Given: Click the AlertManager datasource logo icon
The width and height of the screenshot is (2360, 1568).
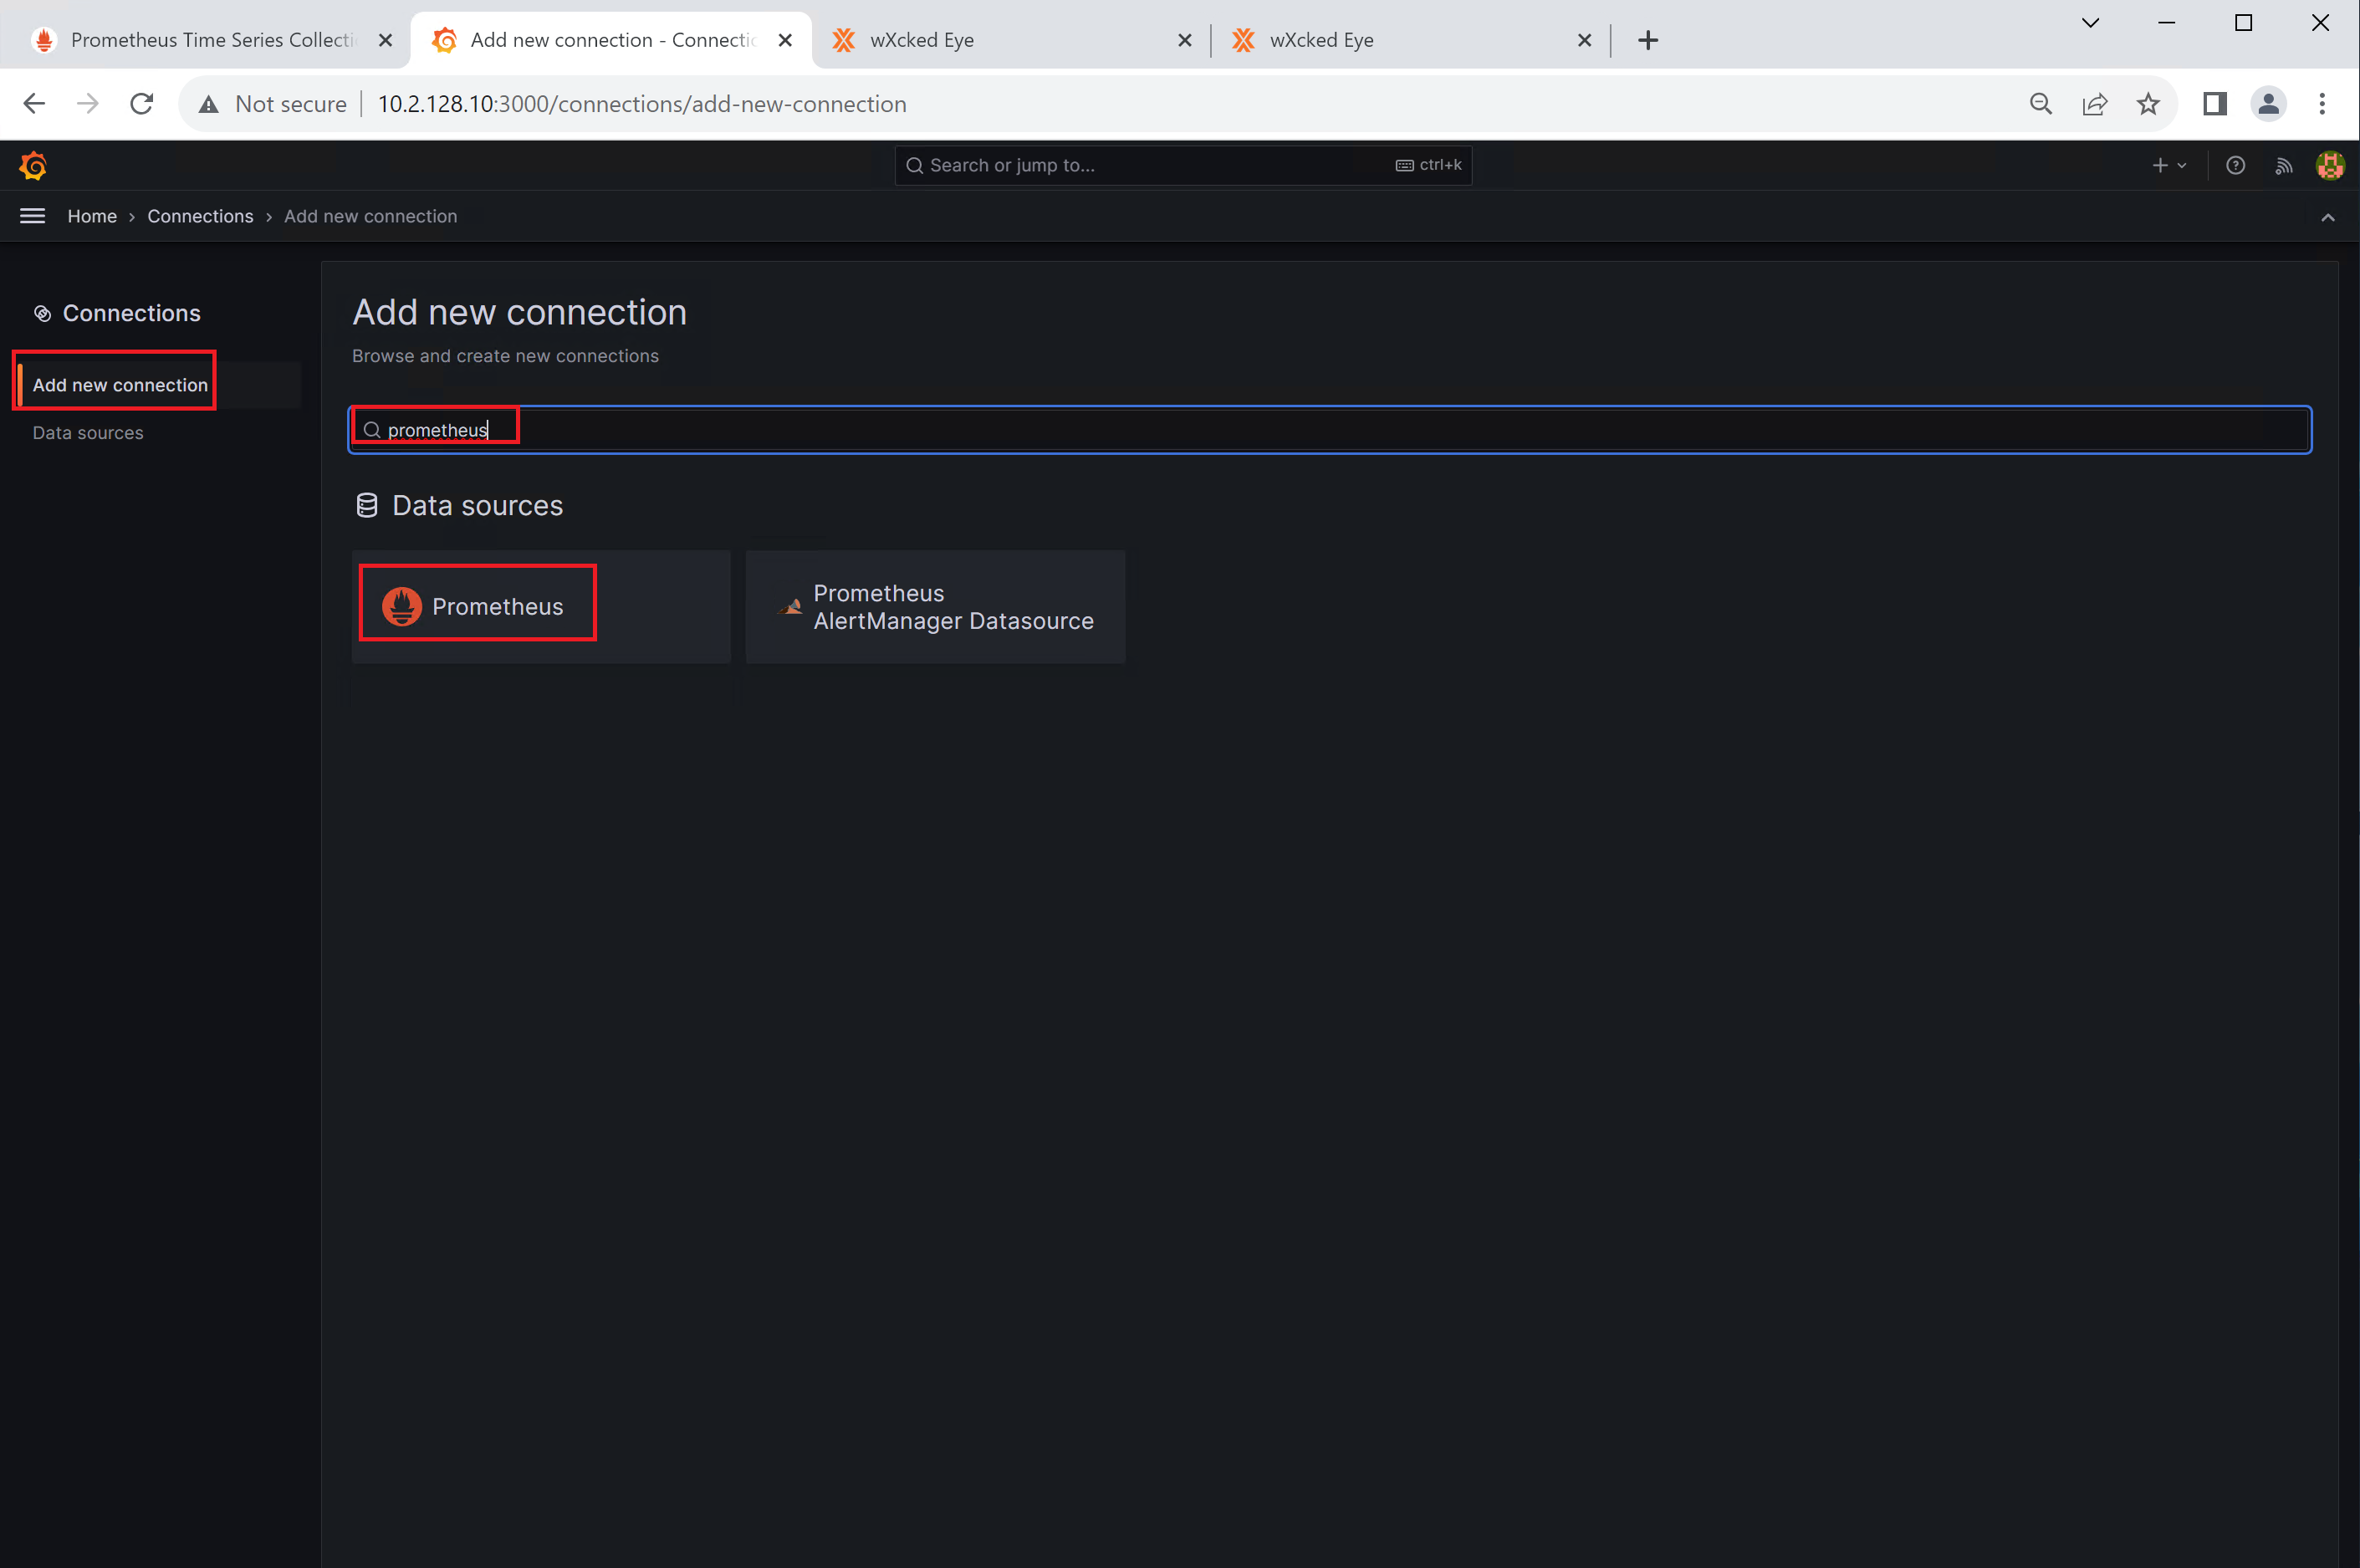Looking at the screenshot, I should [x=790, y=606].
